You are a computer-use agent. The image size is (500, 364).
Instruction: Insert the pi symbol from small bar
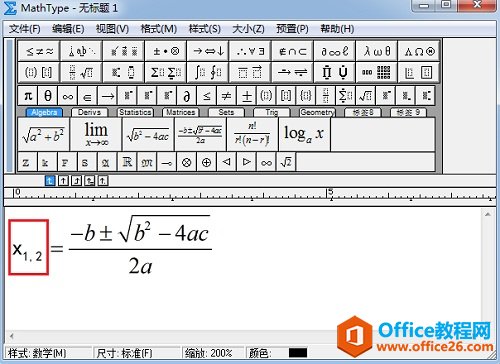[x=28, y=96]
